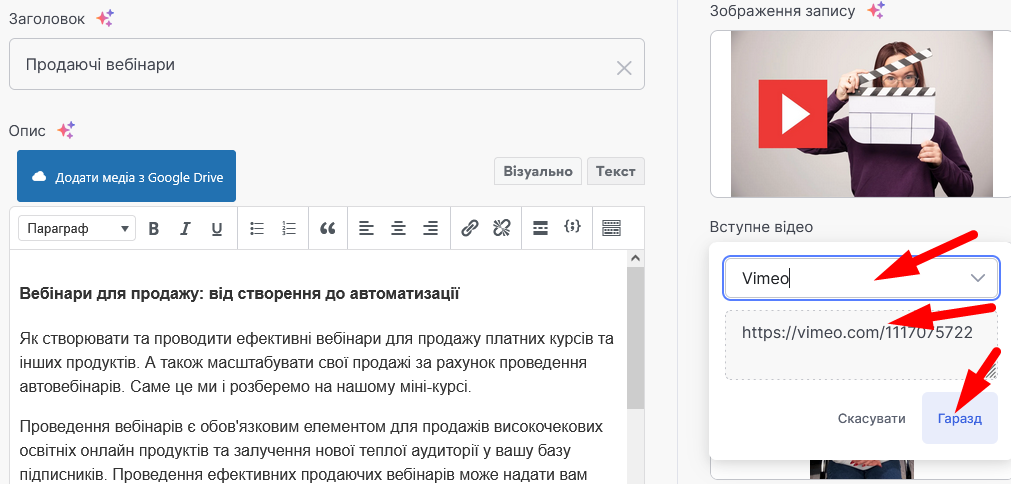Toggle underline formatting
This screenshot has width=1011, height=484.
click(217, 228)
